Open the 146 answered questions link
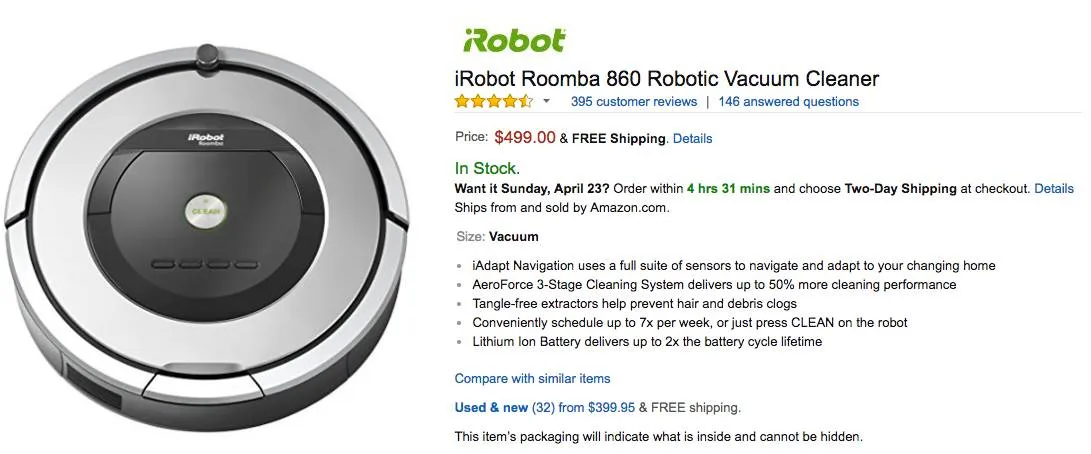 point(788,101)
